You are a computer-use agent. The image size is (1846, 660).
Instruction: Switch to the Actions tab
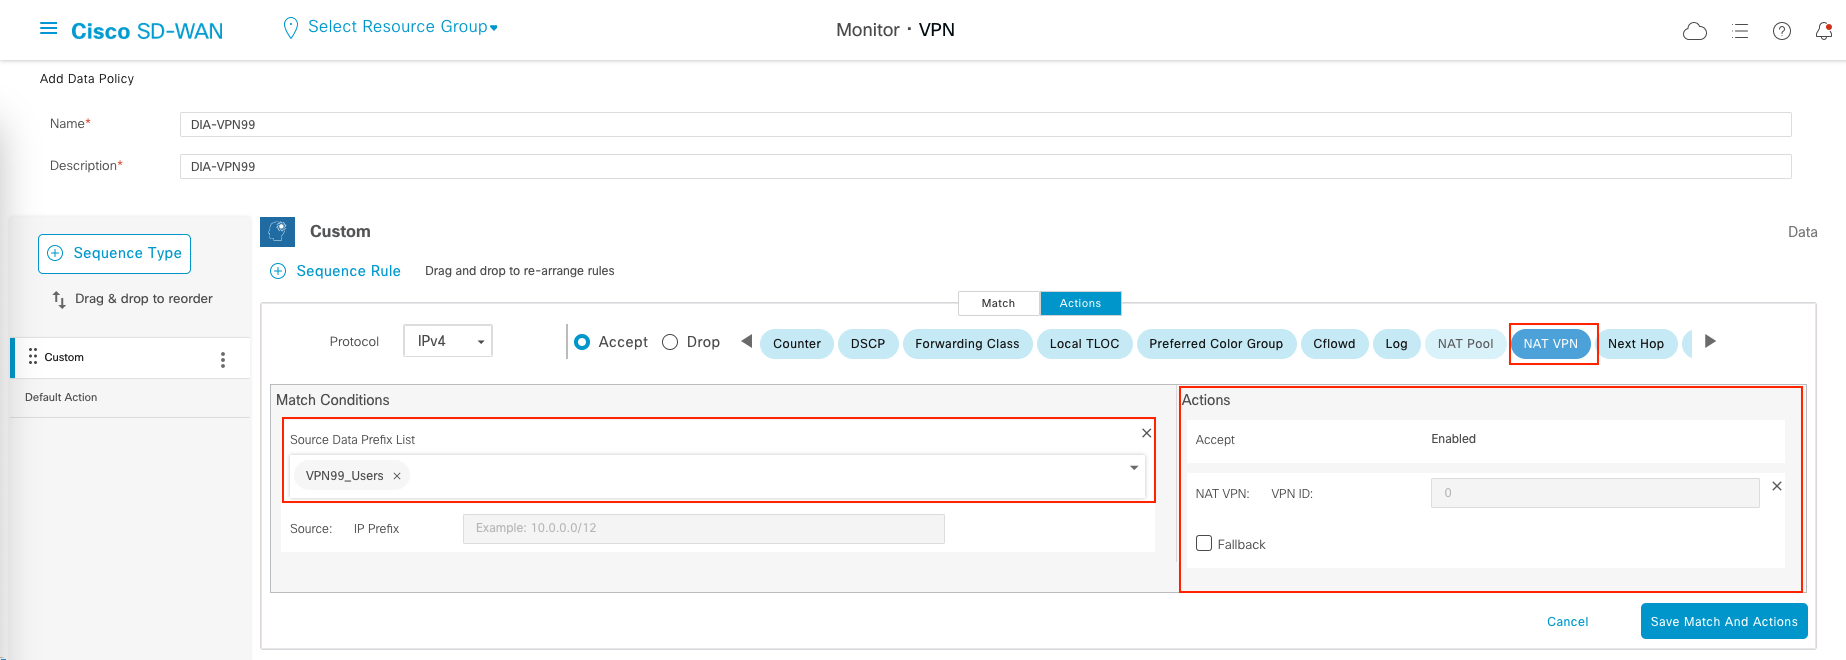(x=1080, y=303)
